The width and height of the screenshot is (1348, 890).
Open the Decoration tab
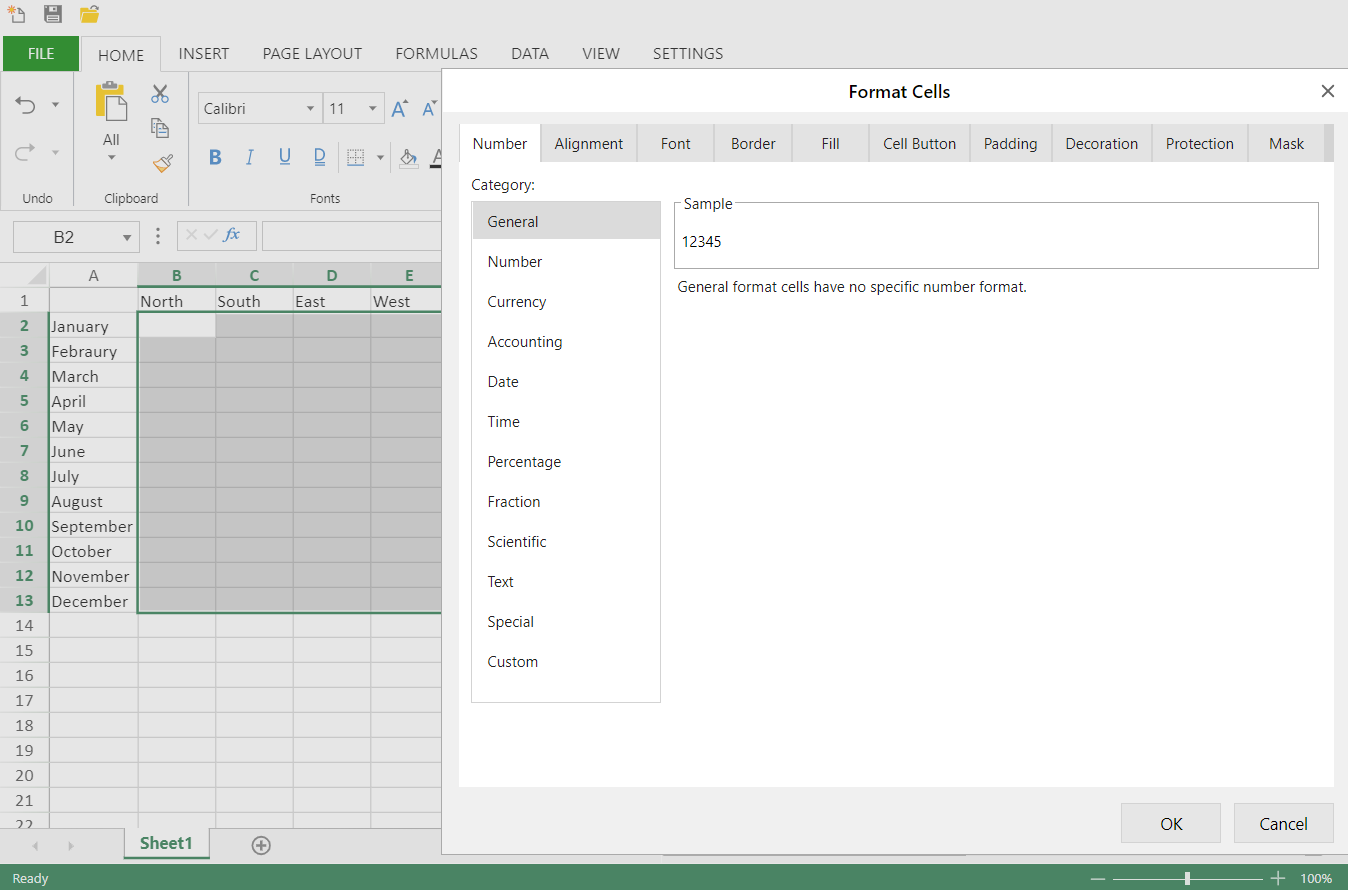1102,143
